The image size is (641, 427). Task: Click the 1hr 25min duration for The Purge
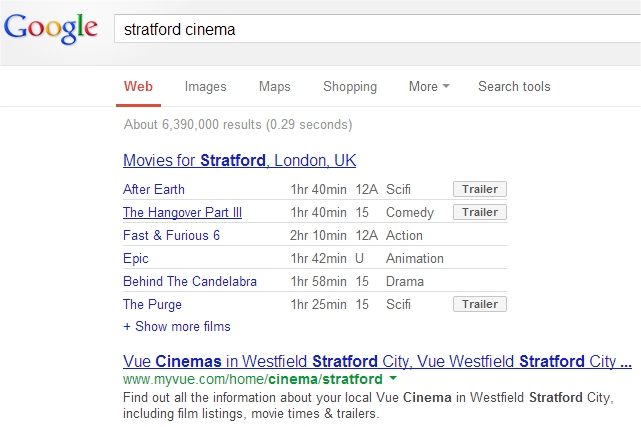318,304
